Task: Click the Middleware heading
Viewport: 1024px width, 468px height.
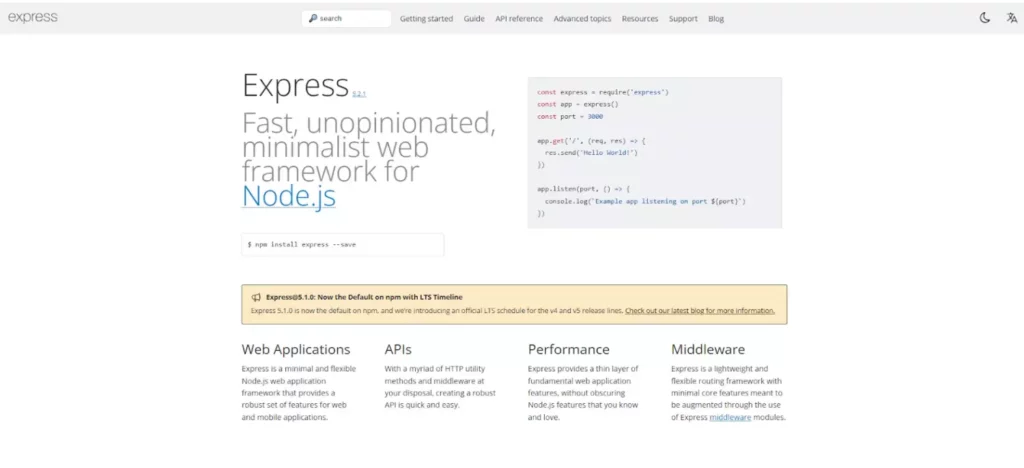Action: pos(708,349)
